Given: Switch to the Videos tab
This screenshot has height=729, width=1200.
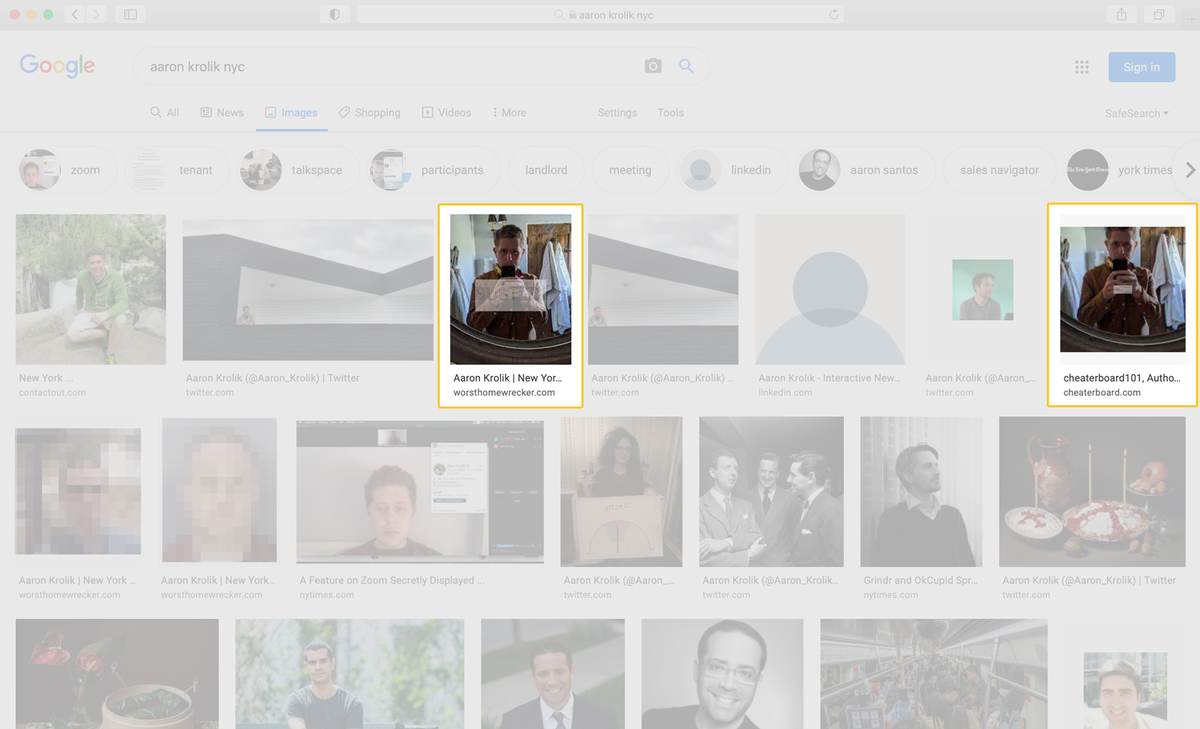Looking at the screenshot, I should [x=446, y=113].
